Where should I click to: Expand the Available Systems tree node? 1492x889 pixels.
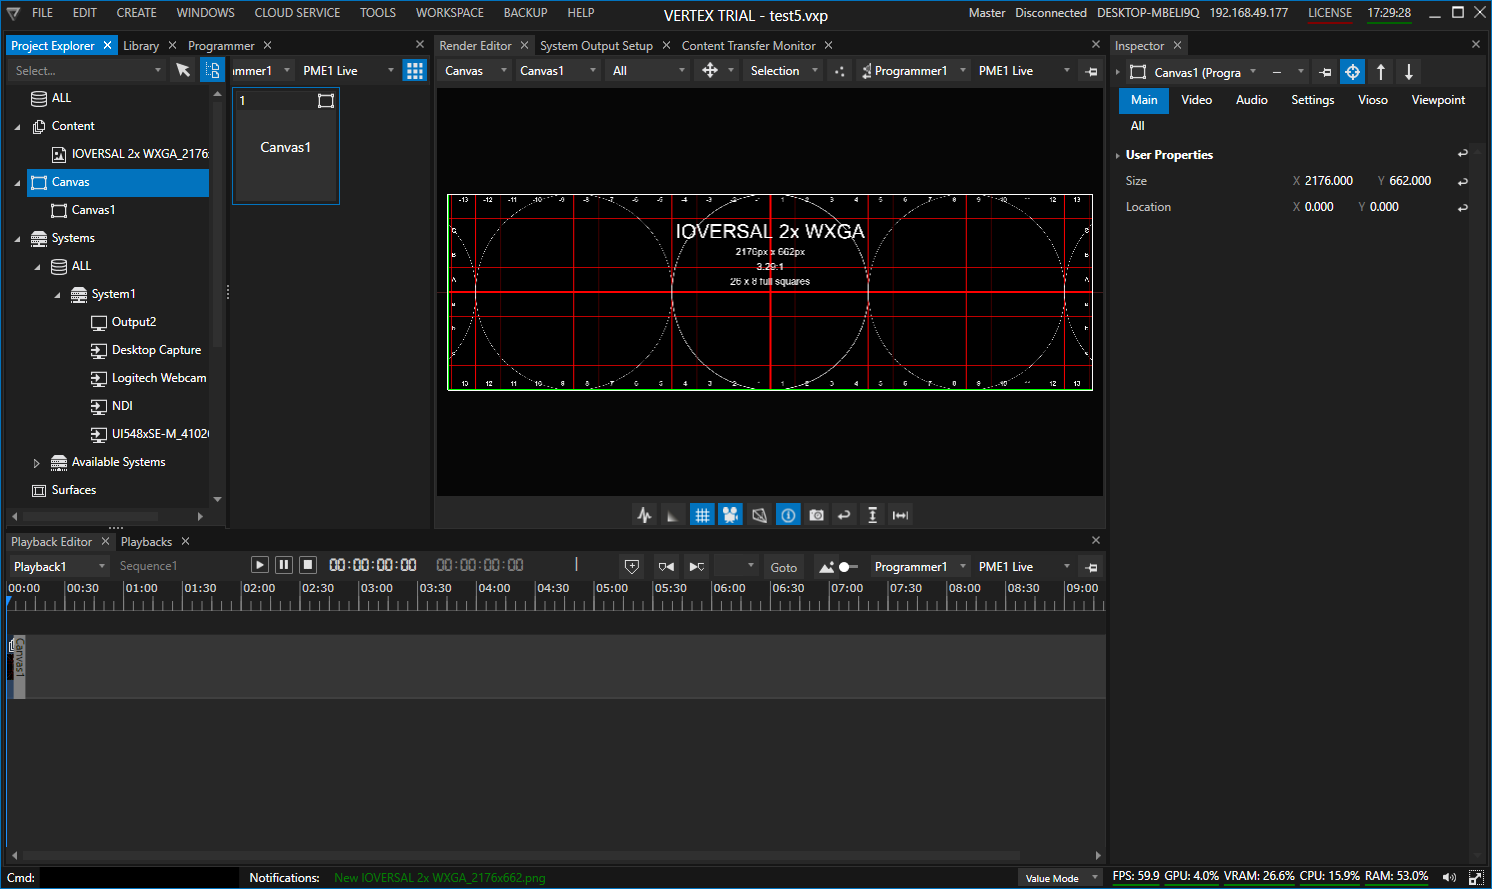[37, 463]
